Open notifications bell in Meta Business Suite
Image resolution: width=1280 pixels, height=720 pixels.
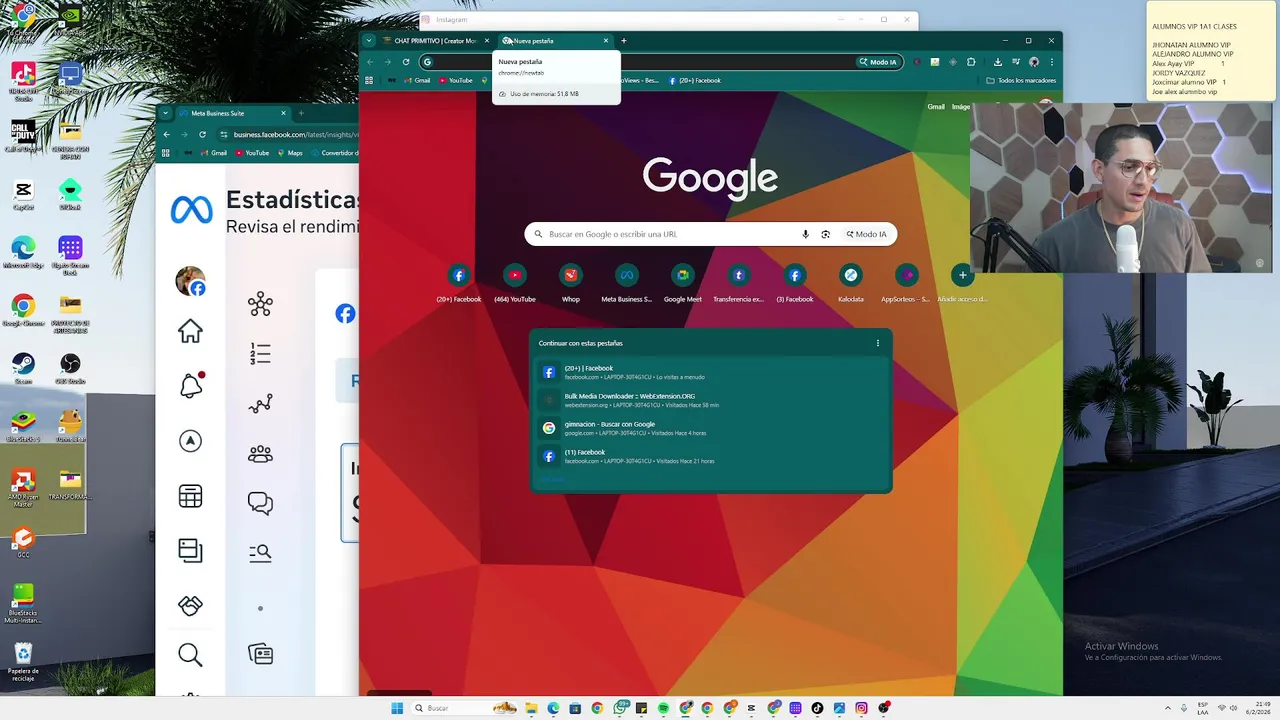[x=191, y=385]
